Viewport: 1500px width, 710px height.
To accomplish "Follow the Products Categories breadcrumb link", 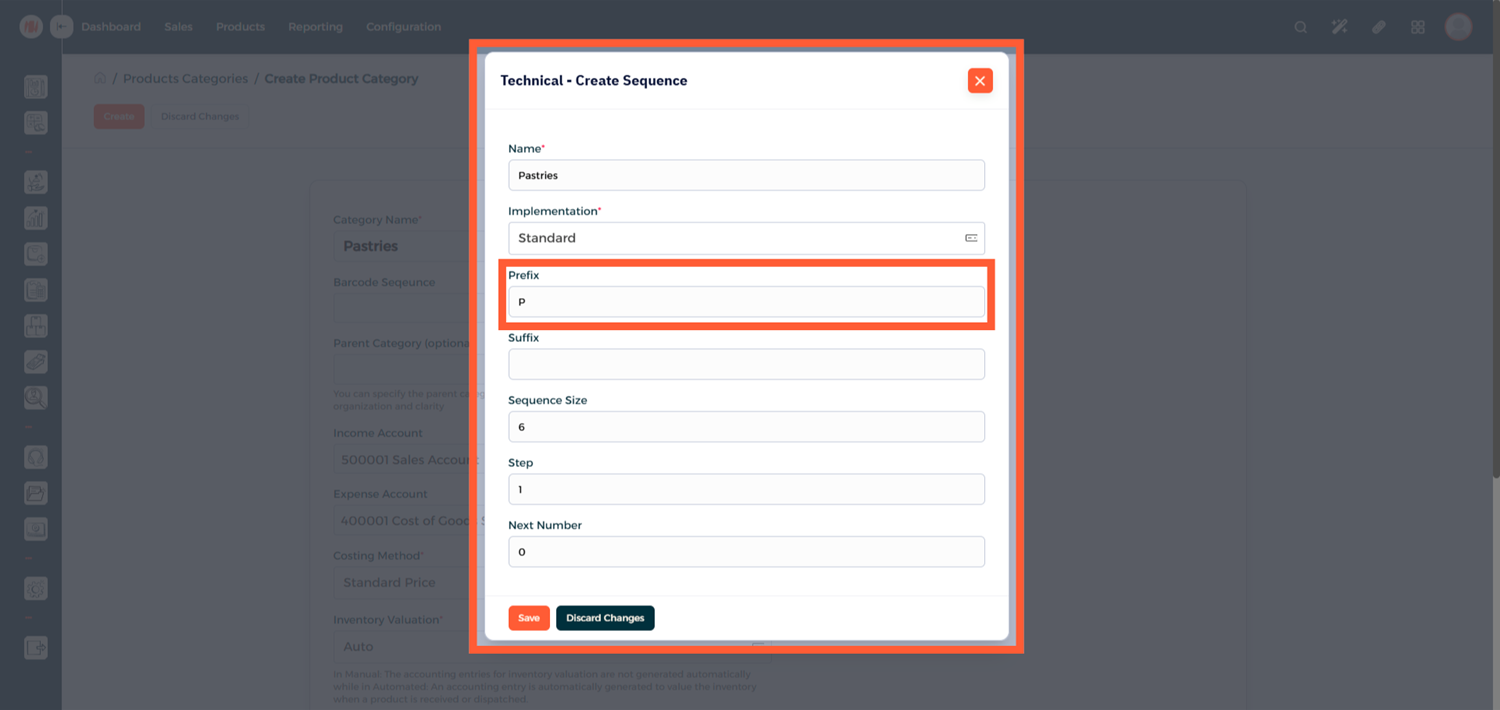I will click(185, 78).
